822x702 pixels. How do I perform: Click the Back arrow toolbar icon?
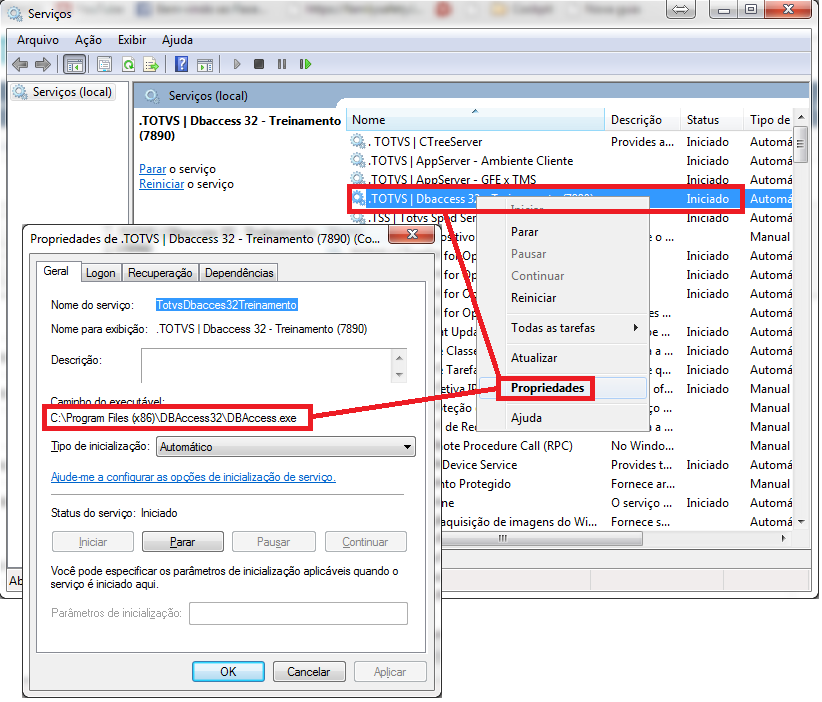pos(20,64)
